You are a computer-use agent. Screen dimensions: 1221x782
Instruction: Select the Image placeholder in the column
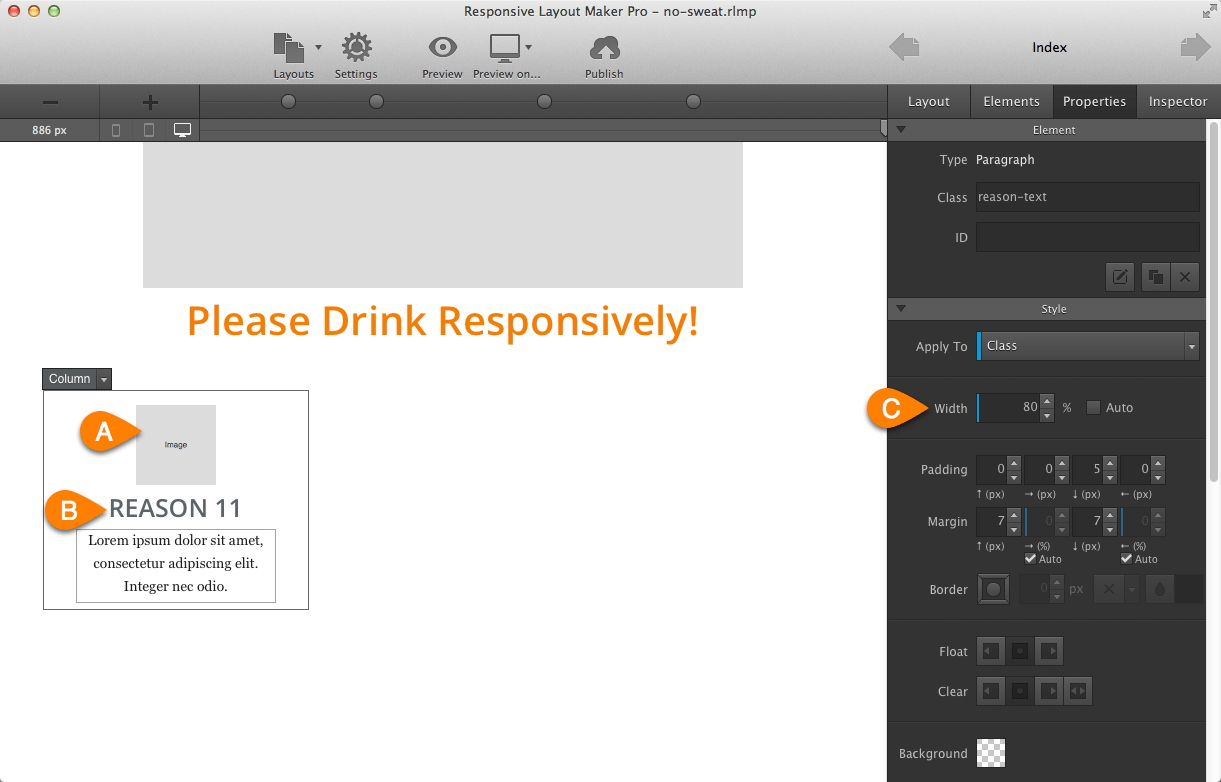(176, 445)
